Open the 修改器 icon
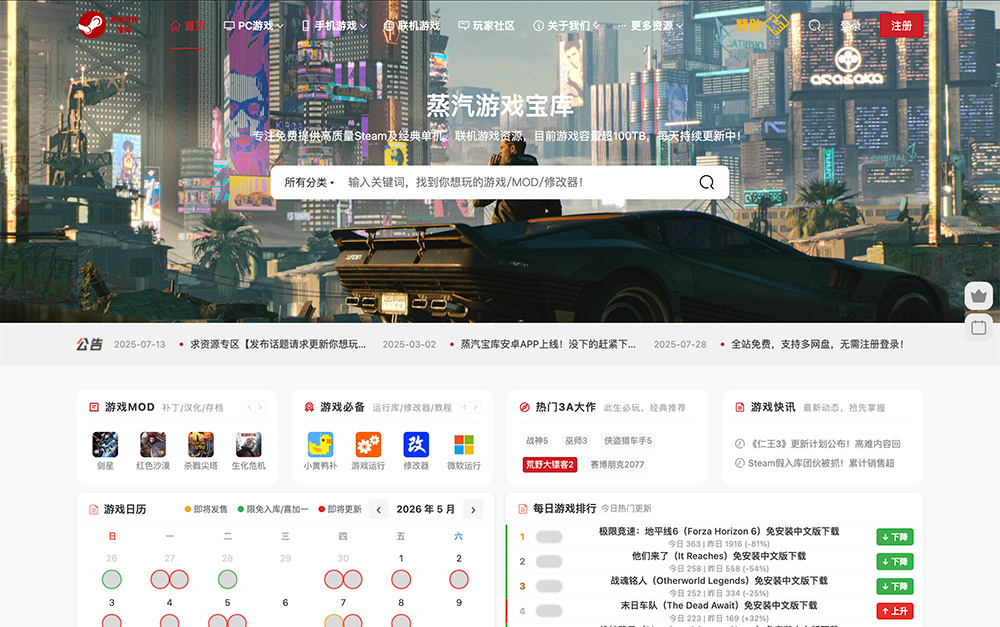 pyautogui.click(x=416, y=445)
